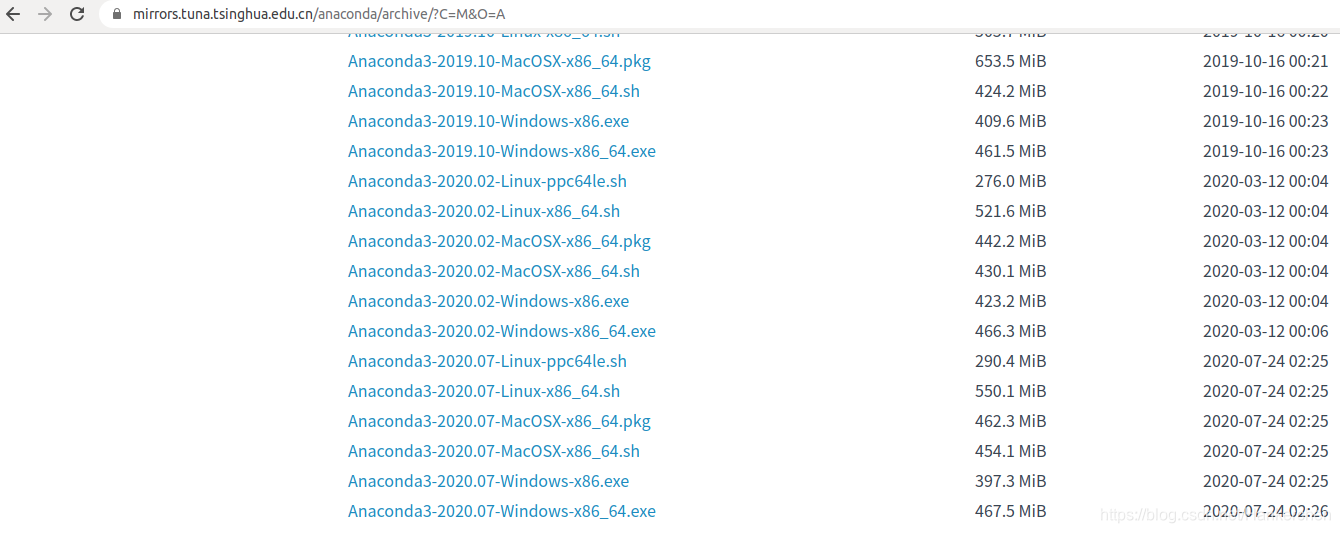1340x533 pixels.
Task: Download Anaconda3-2020.02-Linux-ppc64le.sh
Action: click(487, 181)
